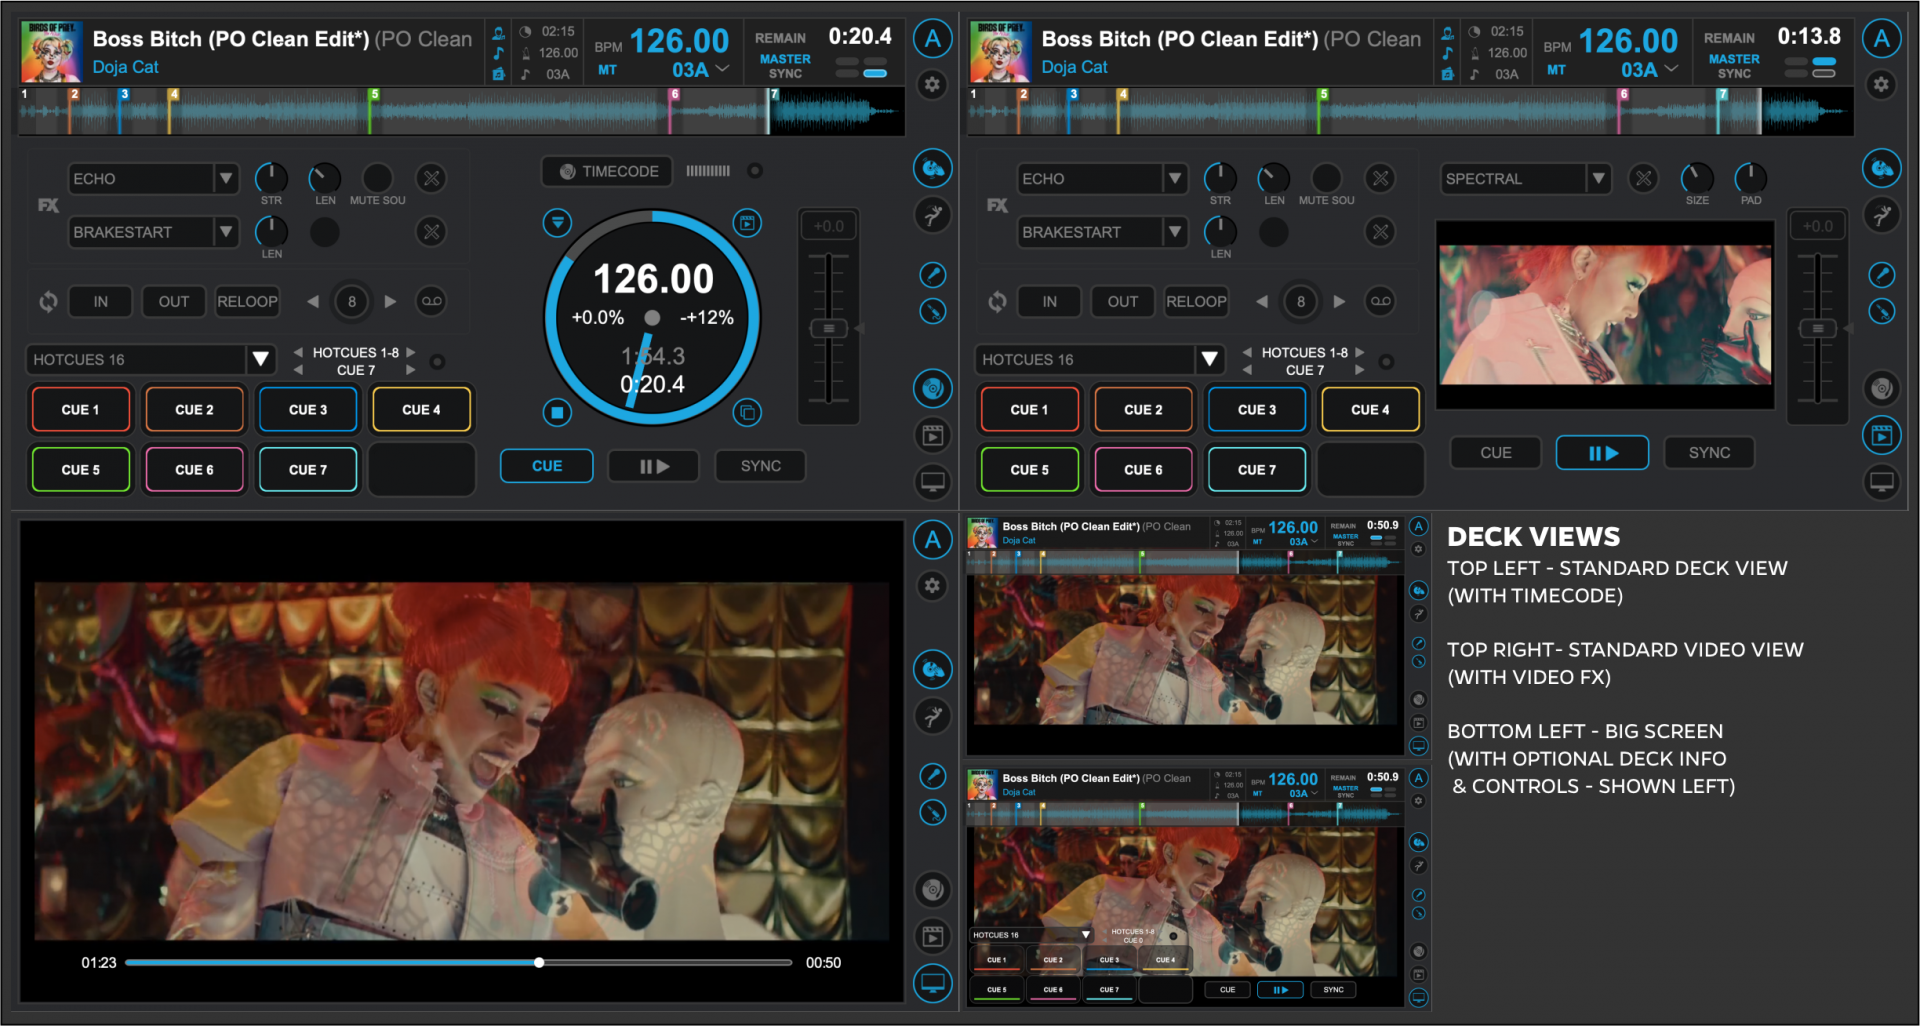Click the pitch fader handle in top-left deck
Screen dimensions: 1920x1026
tap(828, 329)
